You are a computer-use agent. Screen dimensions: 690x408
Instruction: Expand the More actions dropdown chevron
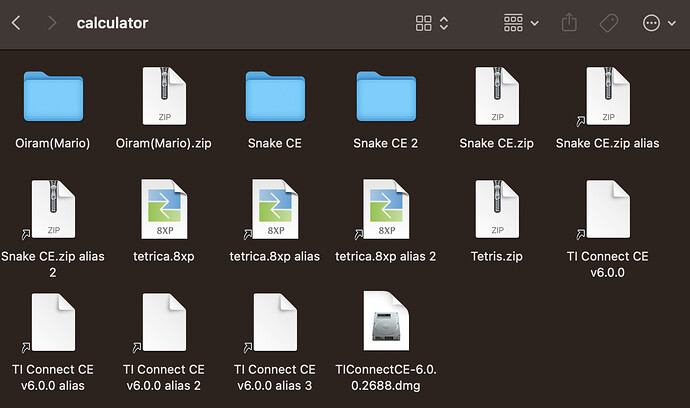click(x=672, y=23)
